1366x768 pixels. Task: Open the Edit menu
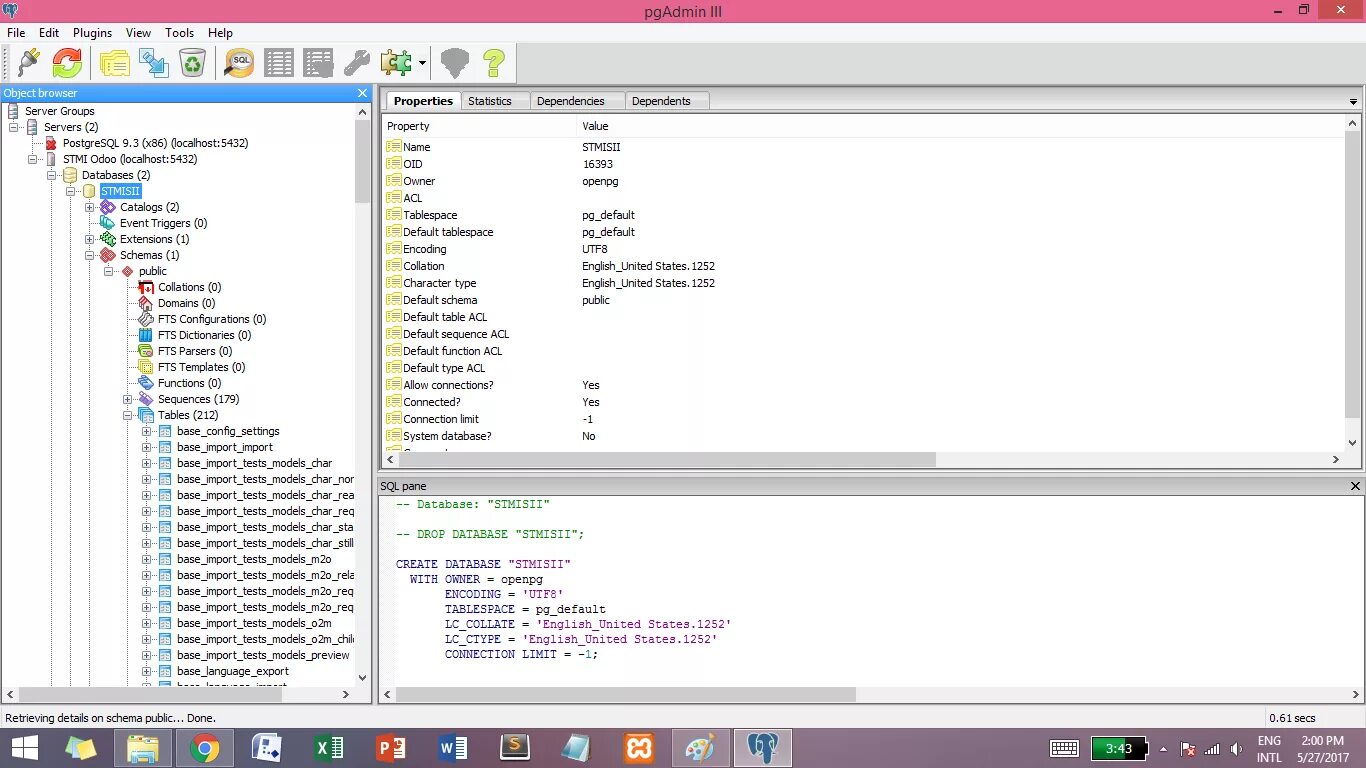(49, 33)
